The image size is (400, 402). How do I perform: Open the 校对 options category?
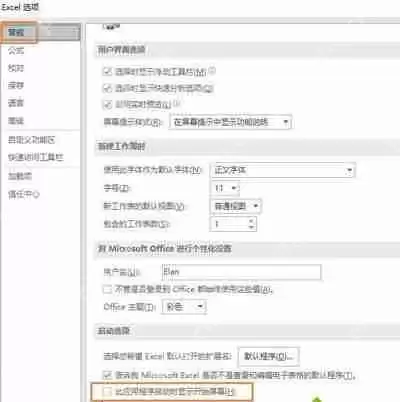(16, 68)
